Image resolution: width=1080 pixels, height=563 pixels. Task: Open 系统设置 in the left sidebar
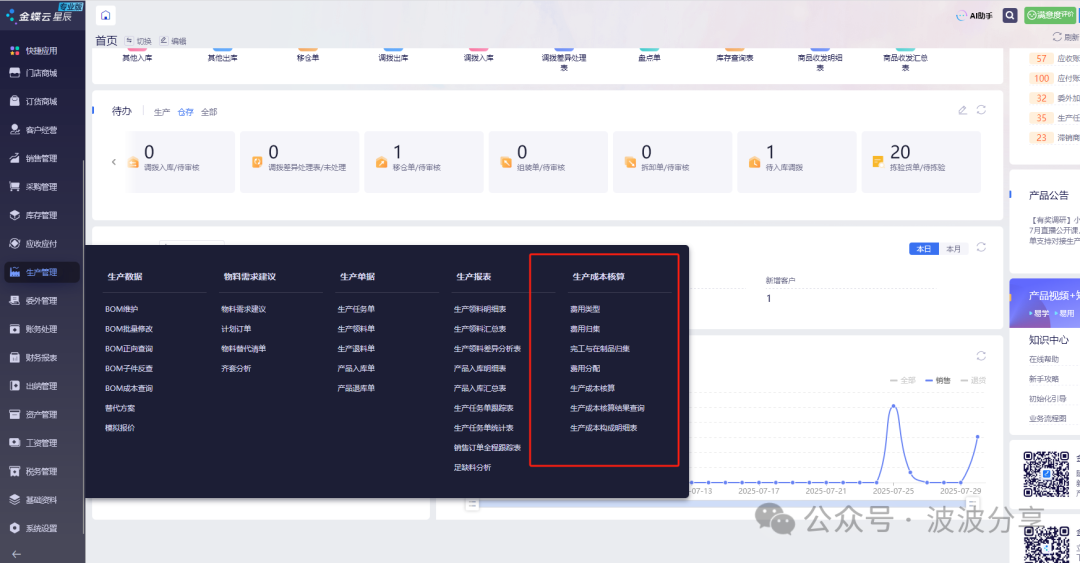(41, 528)
